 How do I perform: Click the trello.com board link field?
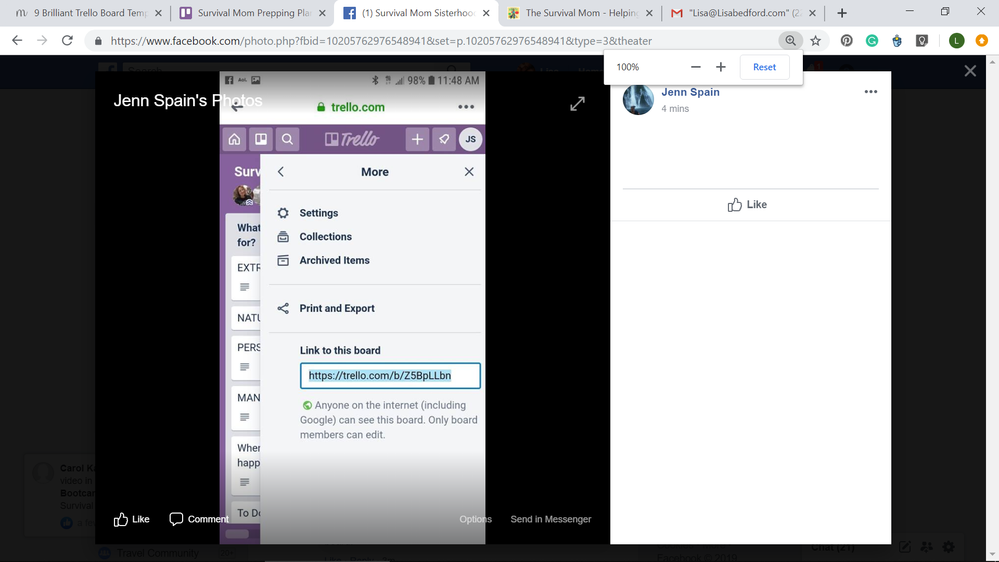(390, 376)
